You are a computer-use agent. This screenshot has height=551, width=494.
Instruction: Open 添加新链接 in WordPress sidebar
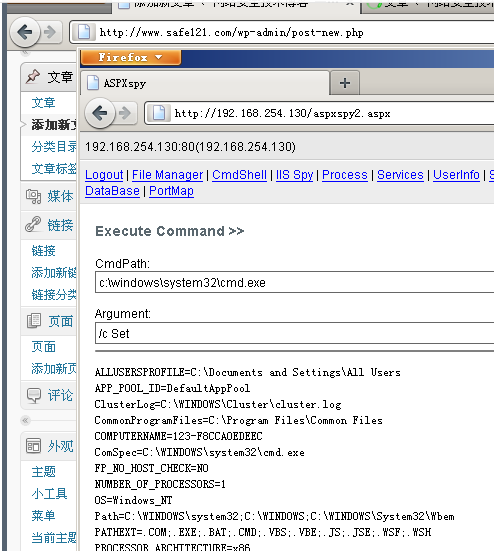(x=54, y=272)
